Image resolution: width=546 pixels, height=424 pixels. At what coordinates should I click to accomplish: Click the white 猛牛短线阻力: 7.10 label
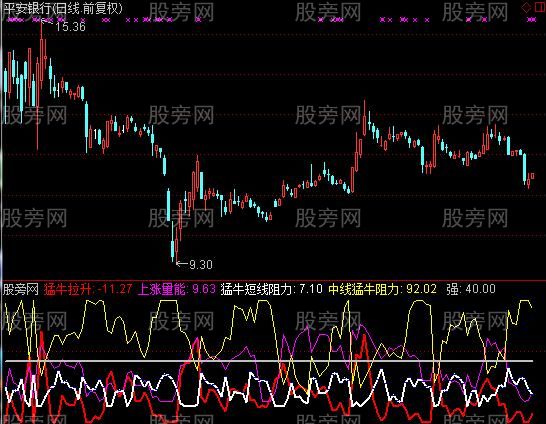(272, 289)
